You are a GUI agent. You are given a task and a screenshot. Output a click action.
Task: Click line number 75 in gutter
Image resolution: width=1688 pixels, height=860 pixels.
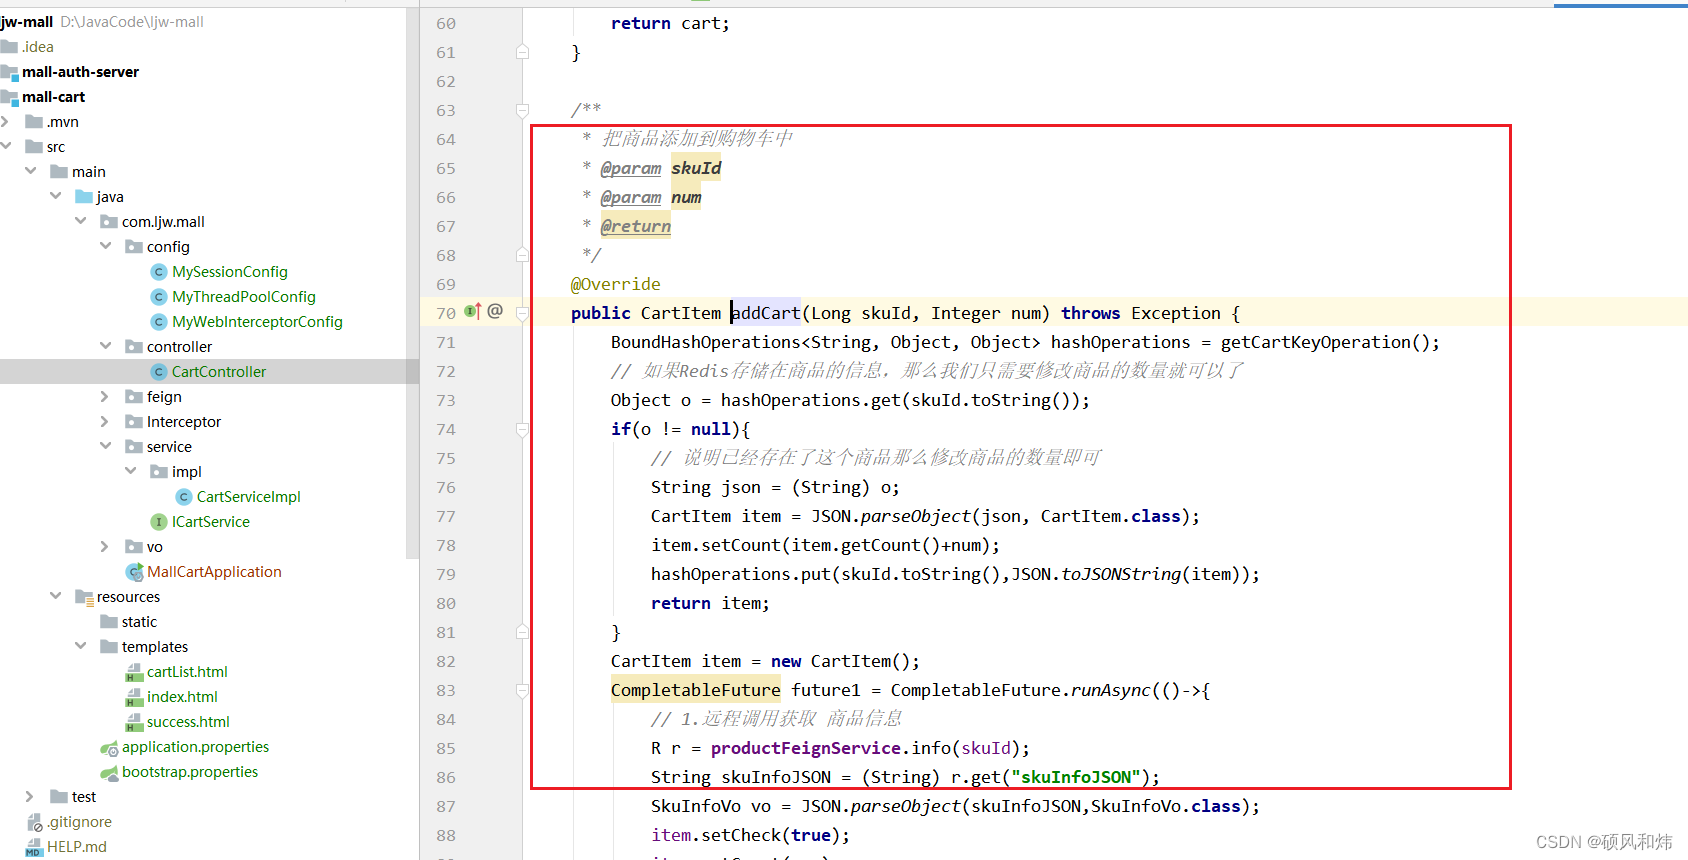pos(446,458)
